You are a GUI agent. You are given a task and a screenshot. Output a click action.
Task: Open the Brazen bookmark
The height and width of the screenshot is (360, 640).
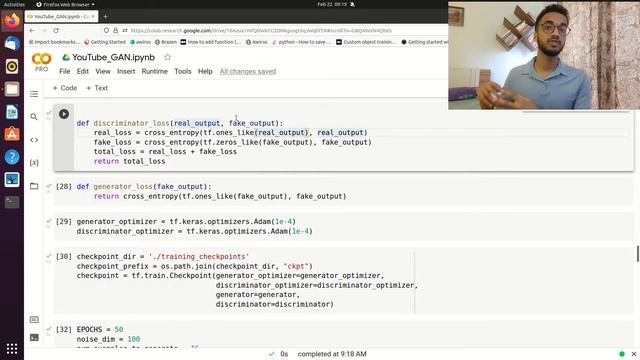[166, 42]
